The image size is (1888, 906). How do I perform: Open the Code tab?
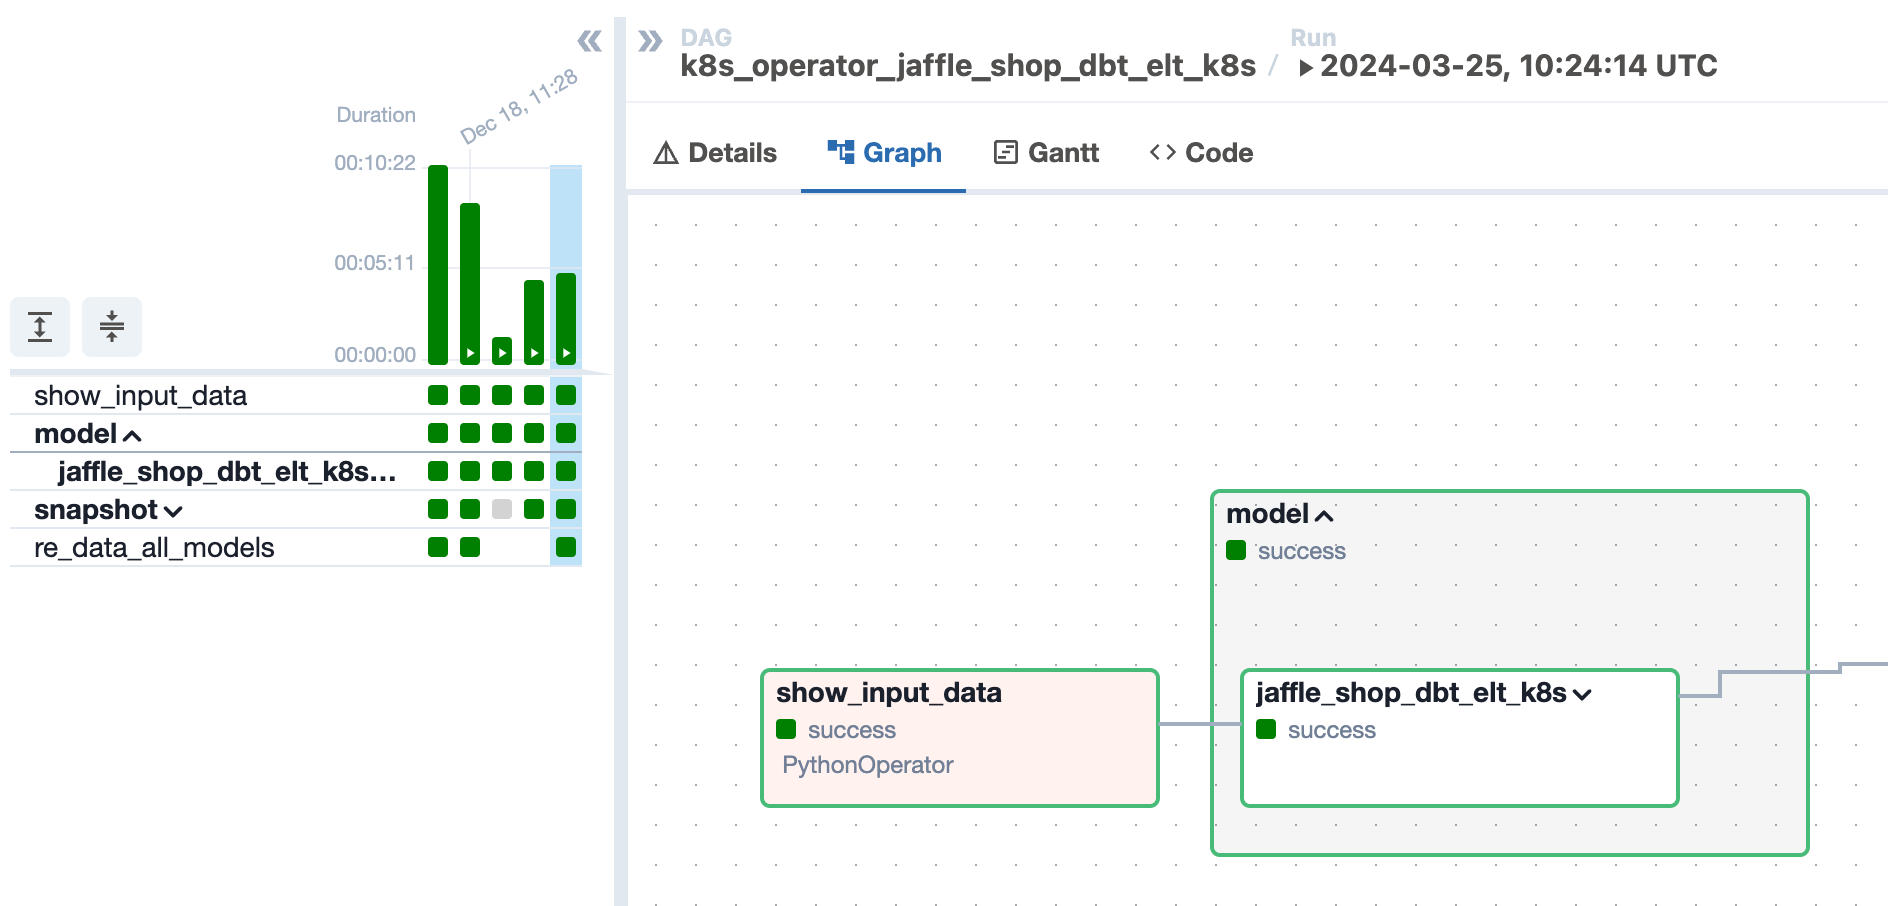[x=1201, y=153]
